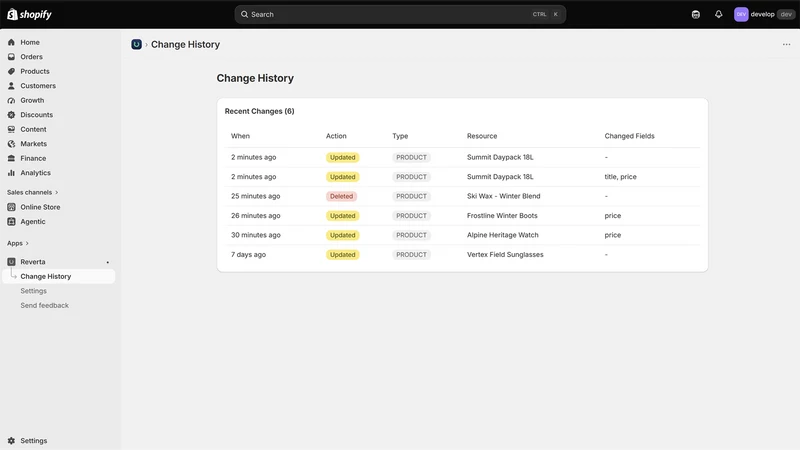
Task: Open the three-dot page actions menu
Action: (x=786, y=44)
